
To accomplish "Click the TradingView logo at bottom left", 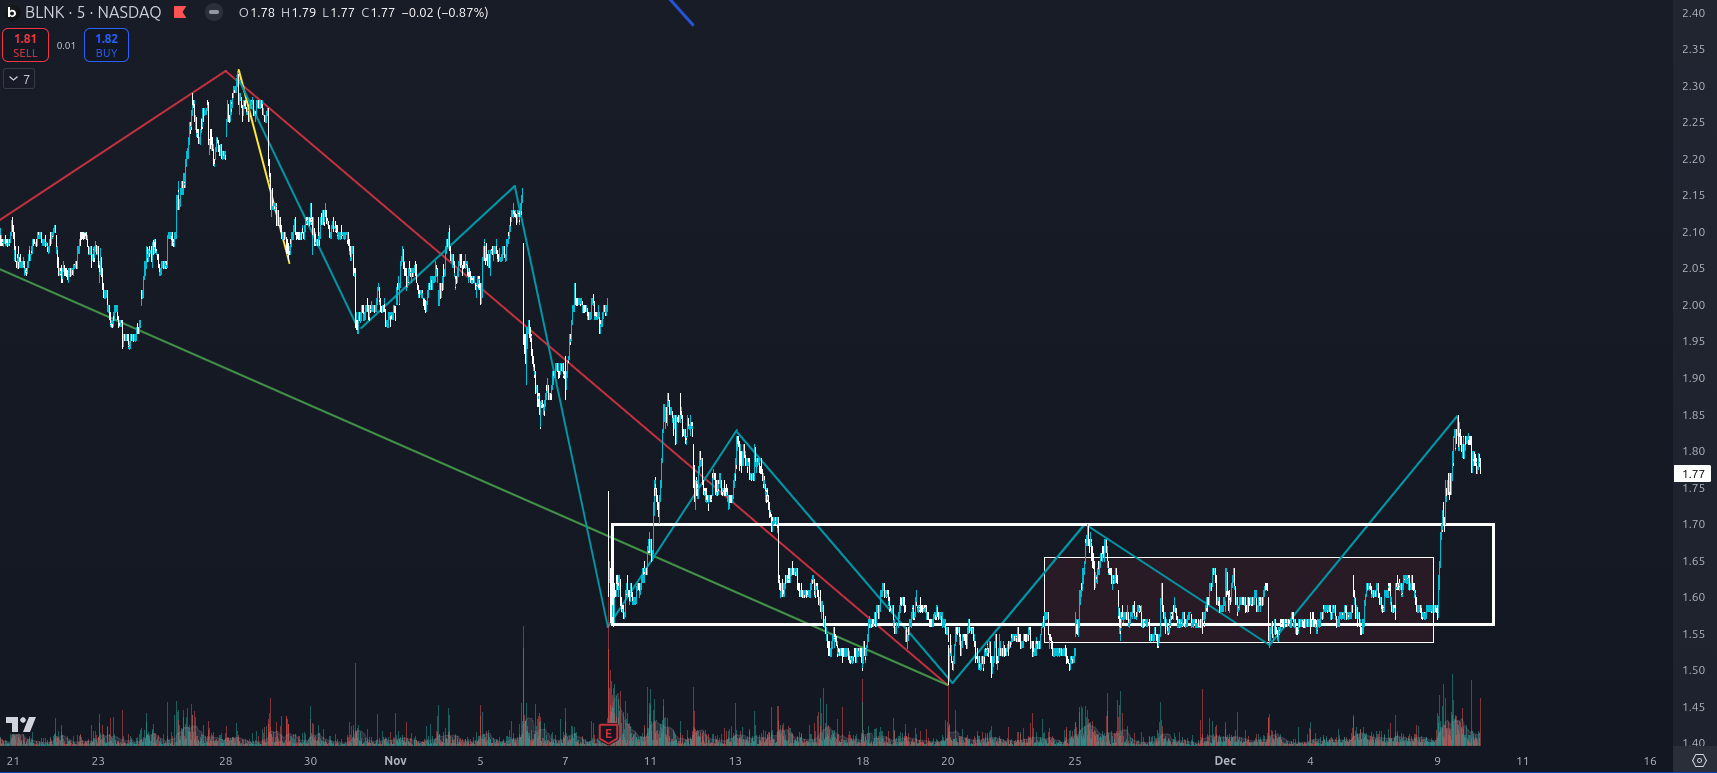I will [21, 725].
